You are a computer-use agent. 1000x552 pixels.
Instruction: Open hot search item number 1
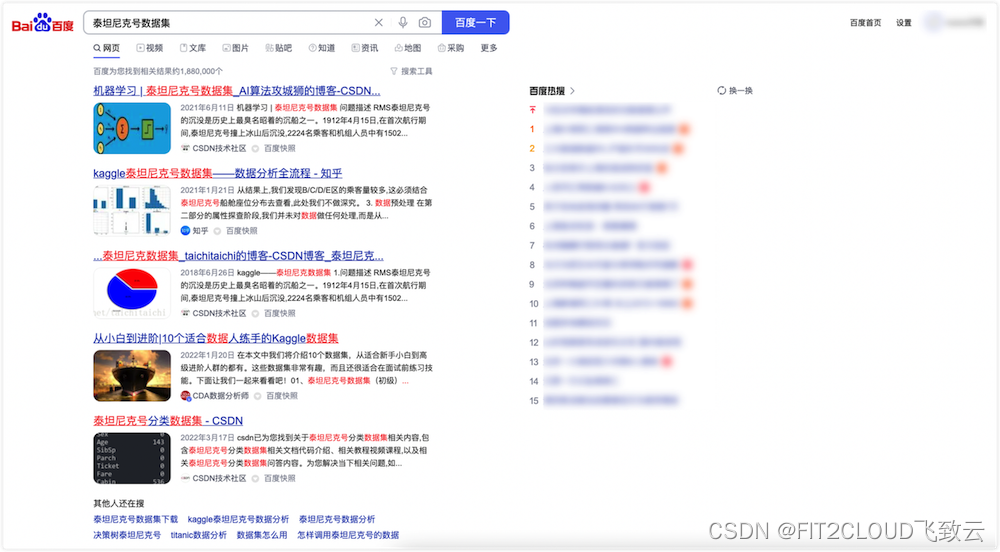610,129
